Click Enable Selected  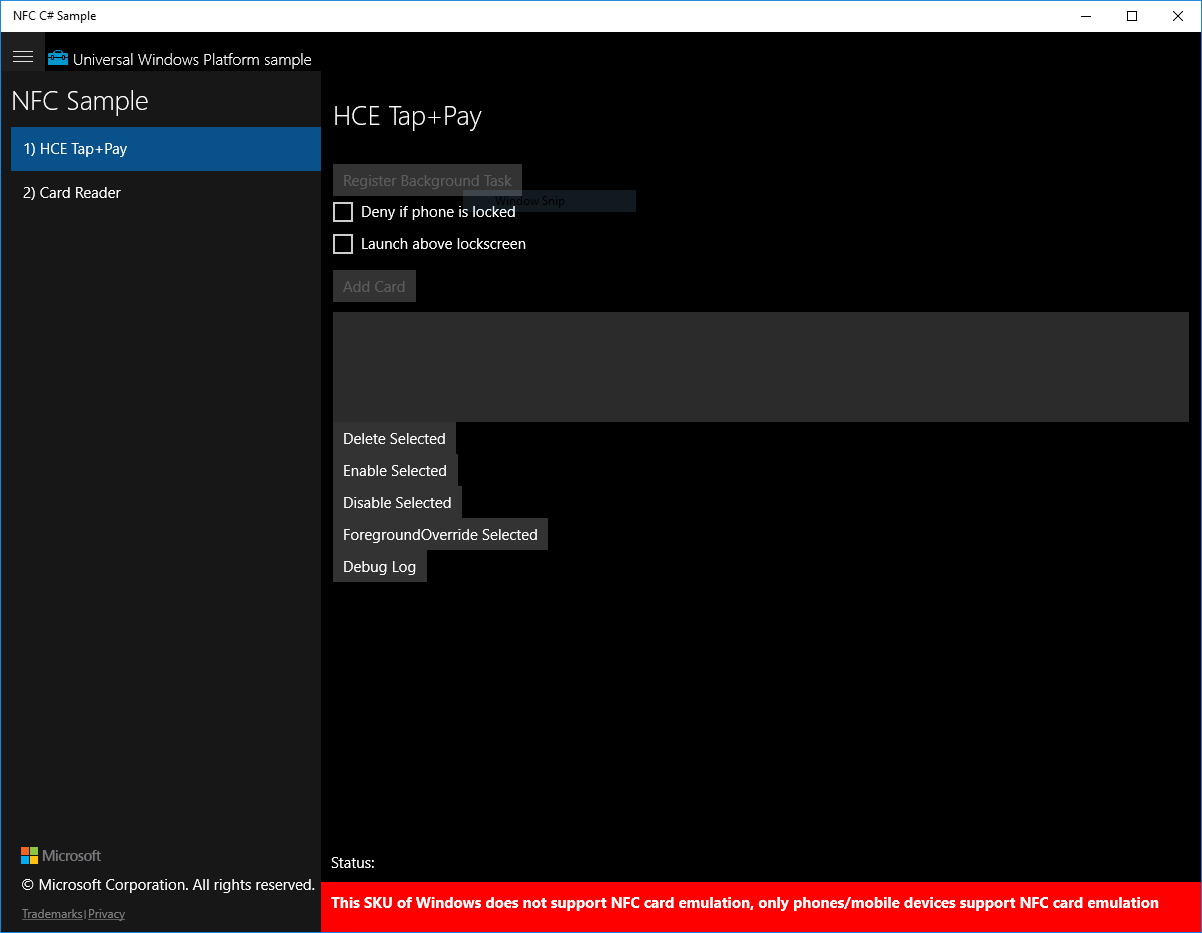click(x=394, y=470)
